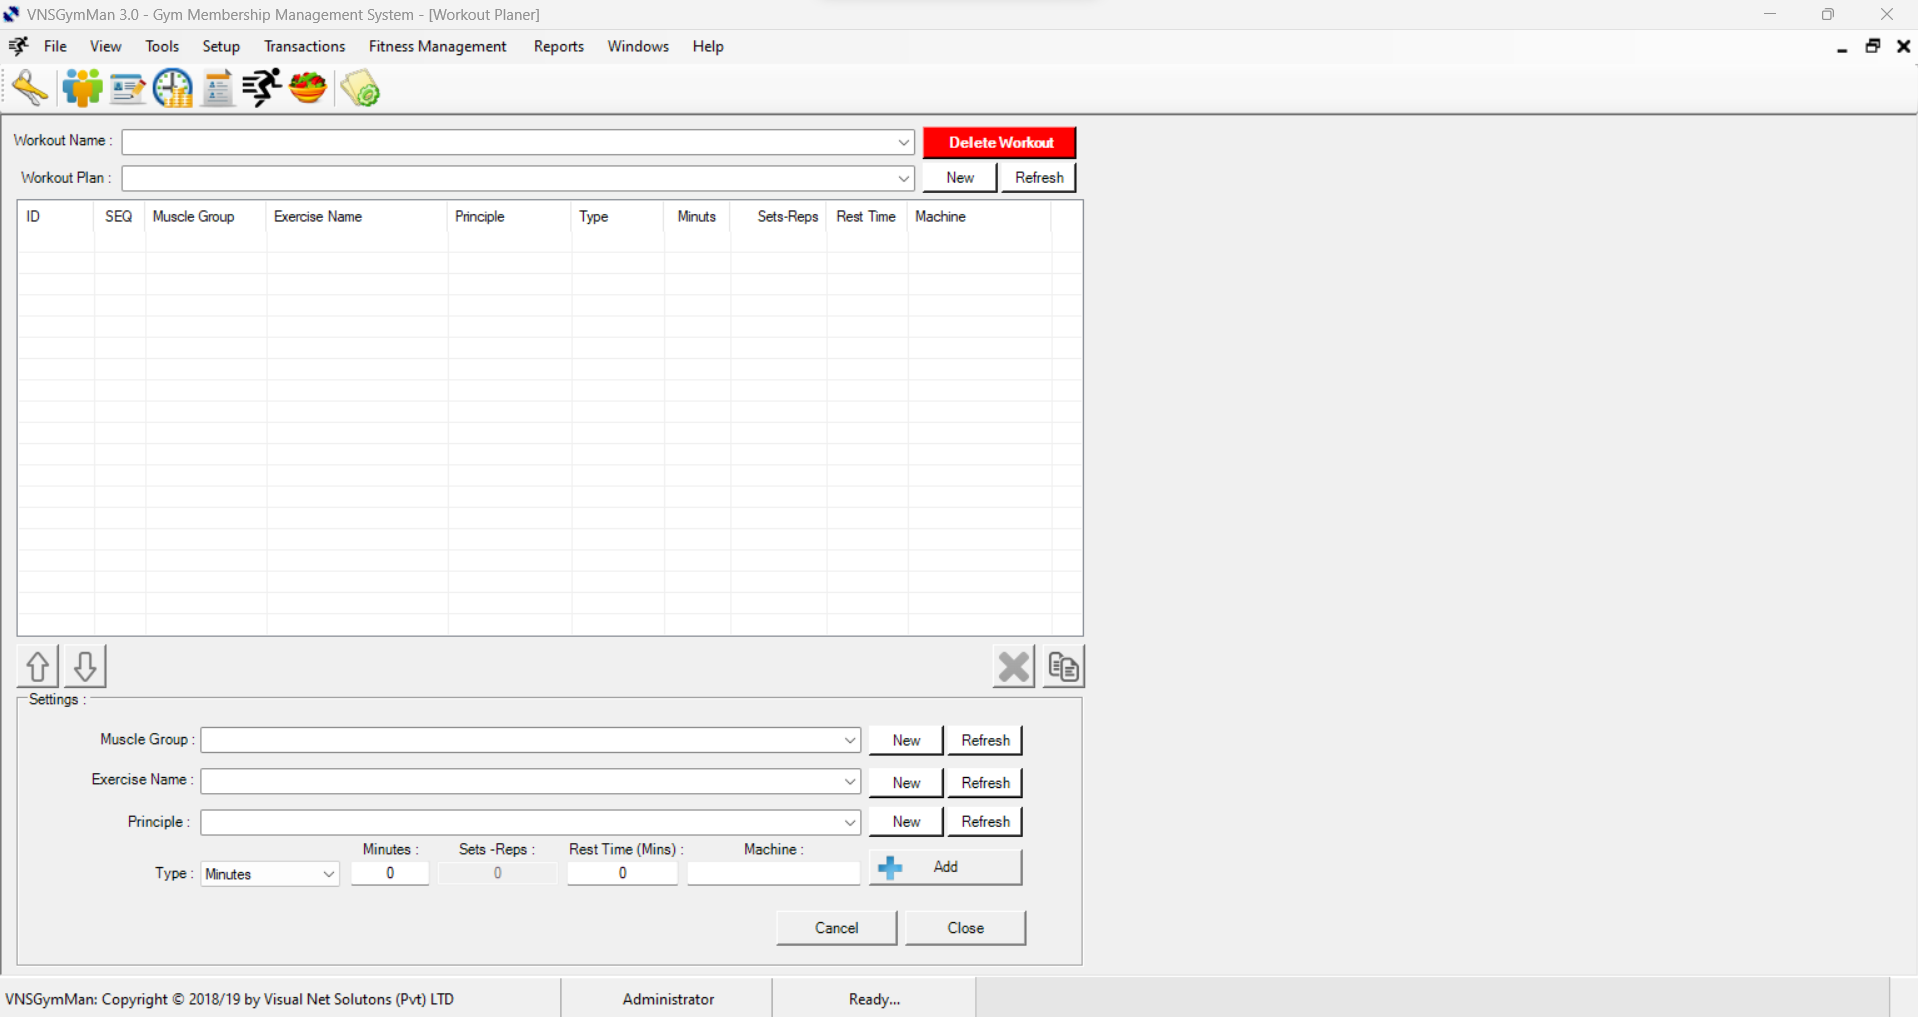Open the Fitness Management menu
Viewport: 1918px width, 1017px height.
[x=437, y=46]
